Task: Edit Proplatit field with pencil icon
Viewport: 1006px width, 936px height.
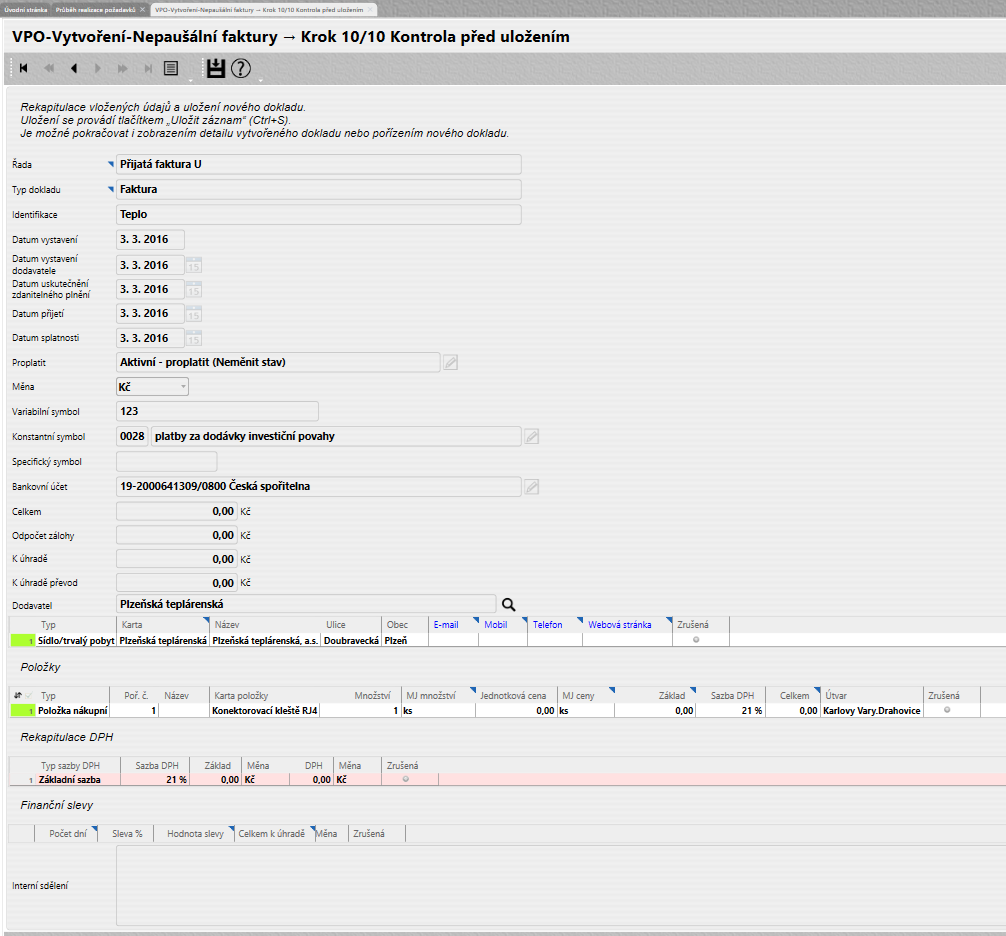Action: click(x=451, y=363)
